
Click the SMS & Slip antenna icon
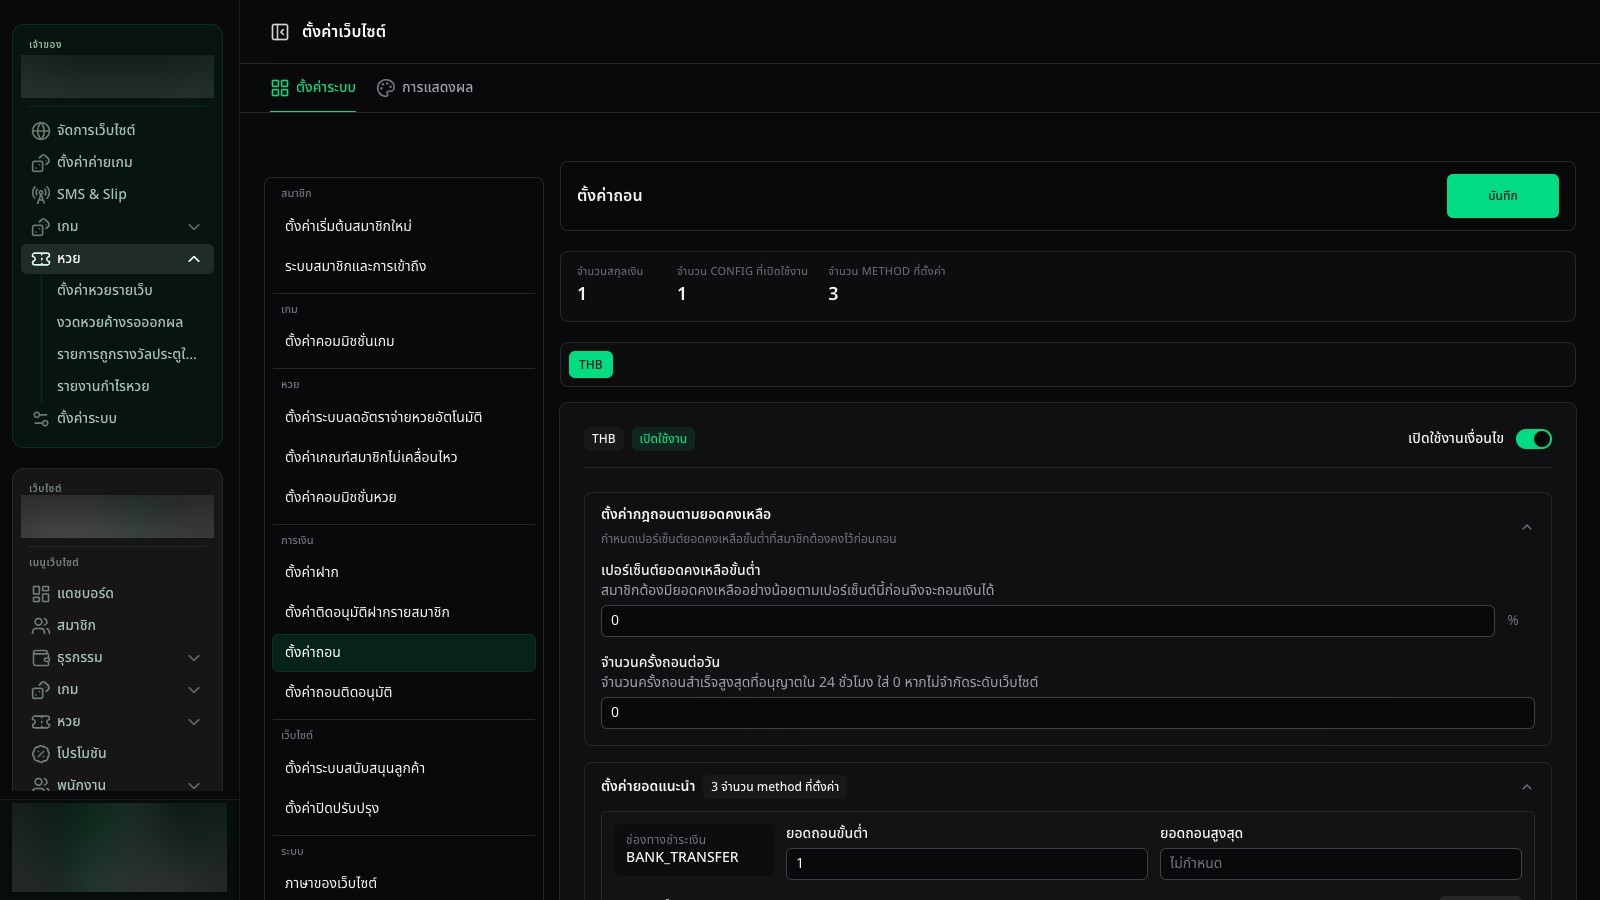[x=41, y=195]
